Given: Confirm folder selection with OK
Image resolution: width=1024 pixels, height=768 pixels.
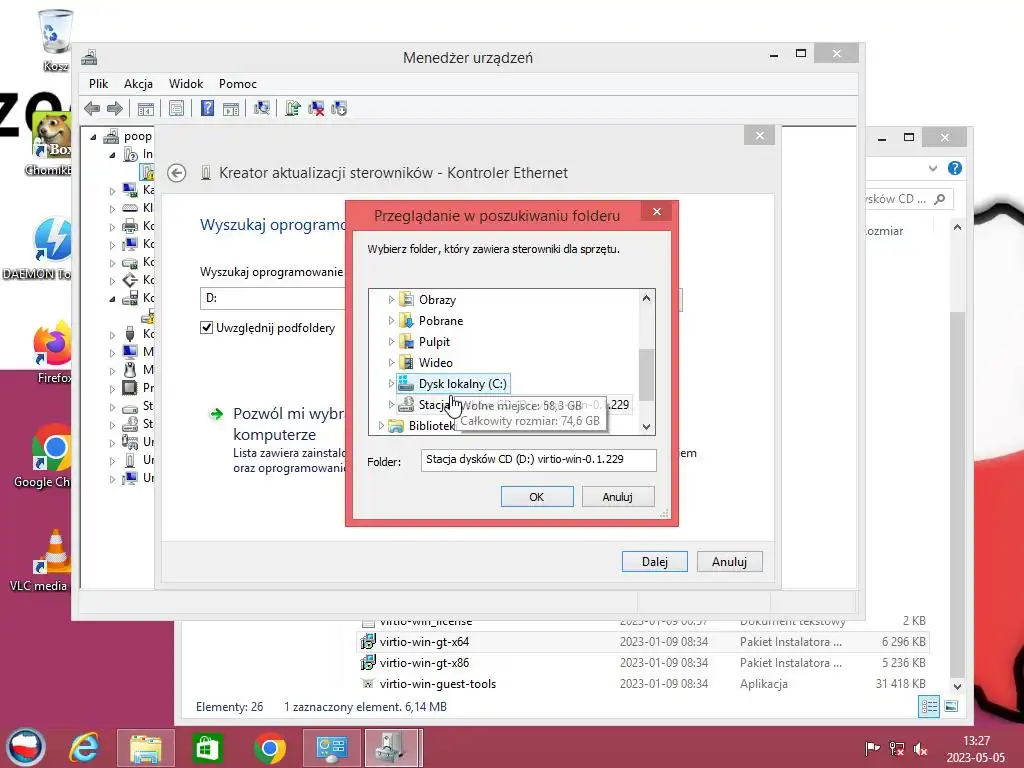Looking at the screenshot, I should tap(537, 497).
